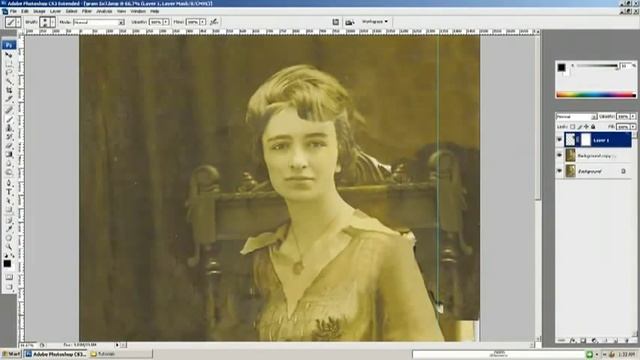This screenshot has width=640, height=360.
Task: Select the Eraser tool
Action: (x=9, y=146)
